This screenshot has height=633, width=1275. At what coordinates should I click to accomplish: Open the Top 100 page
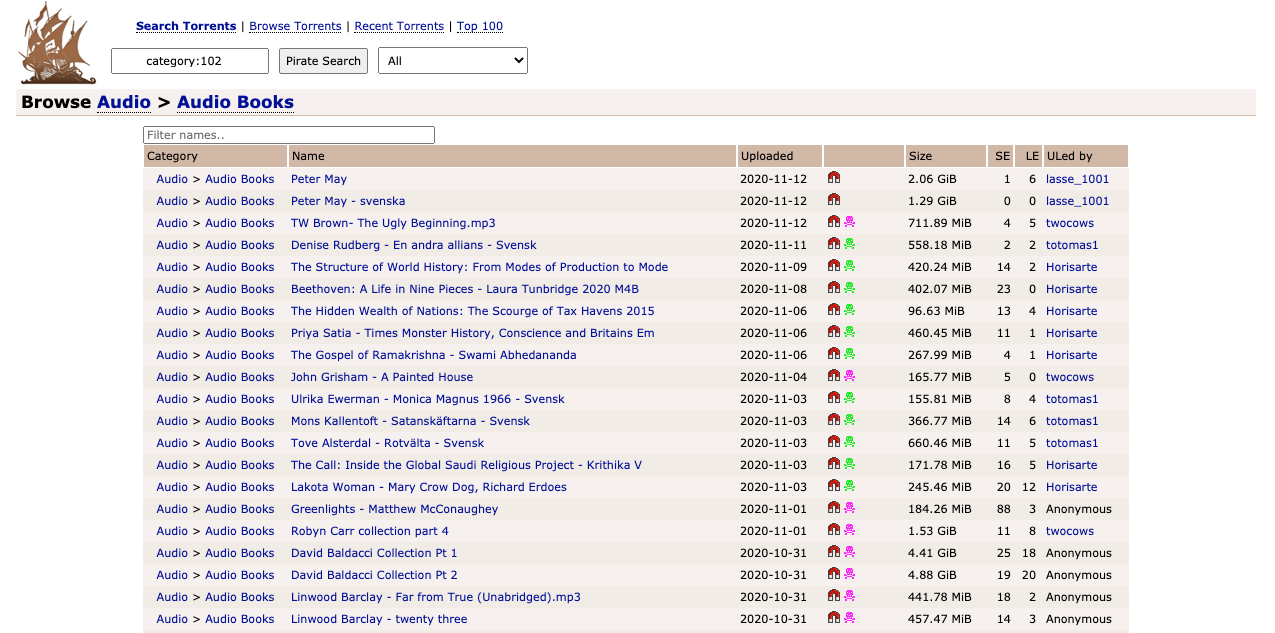[x=480, y=26]
